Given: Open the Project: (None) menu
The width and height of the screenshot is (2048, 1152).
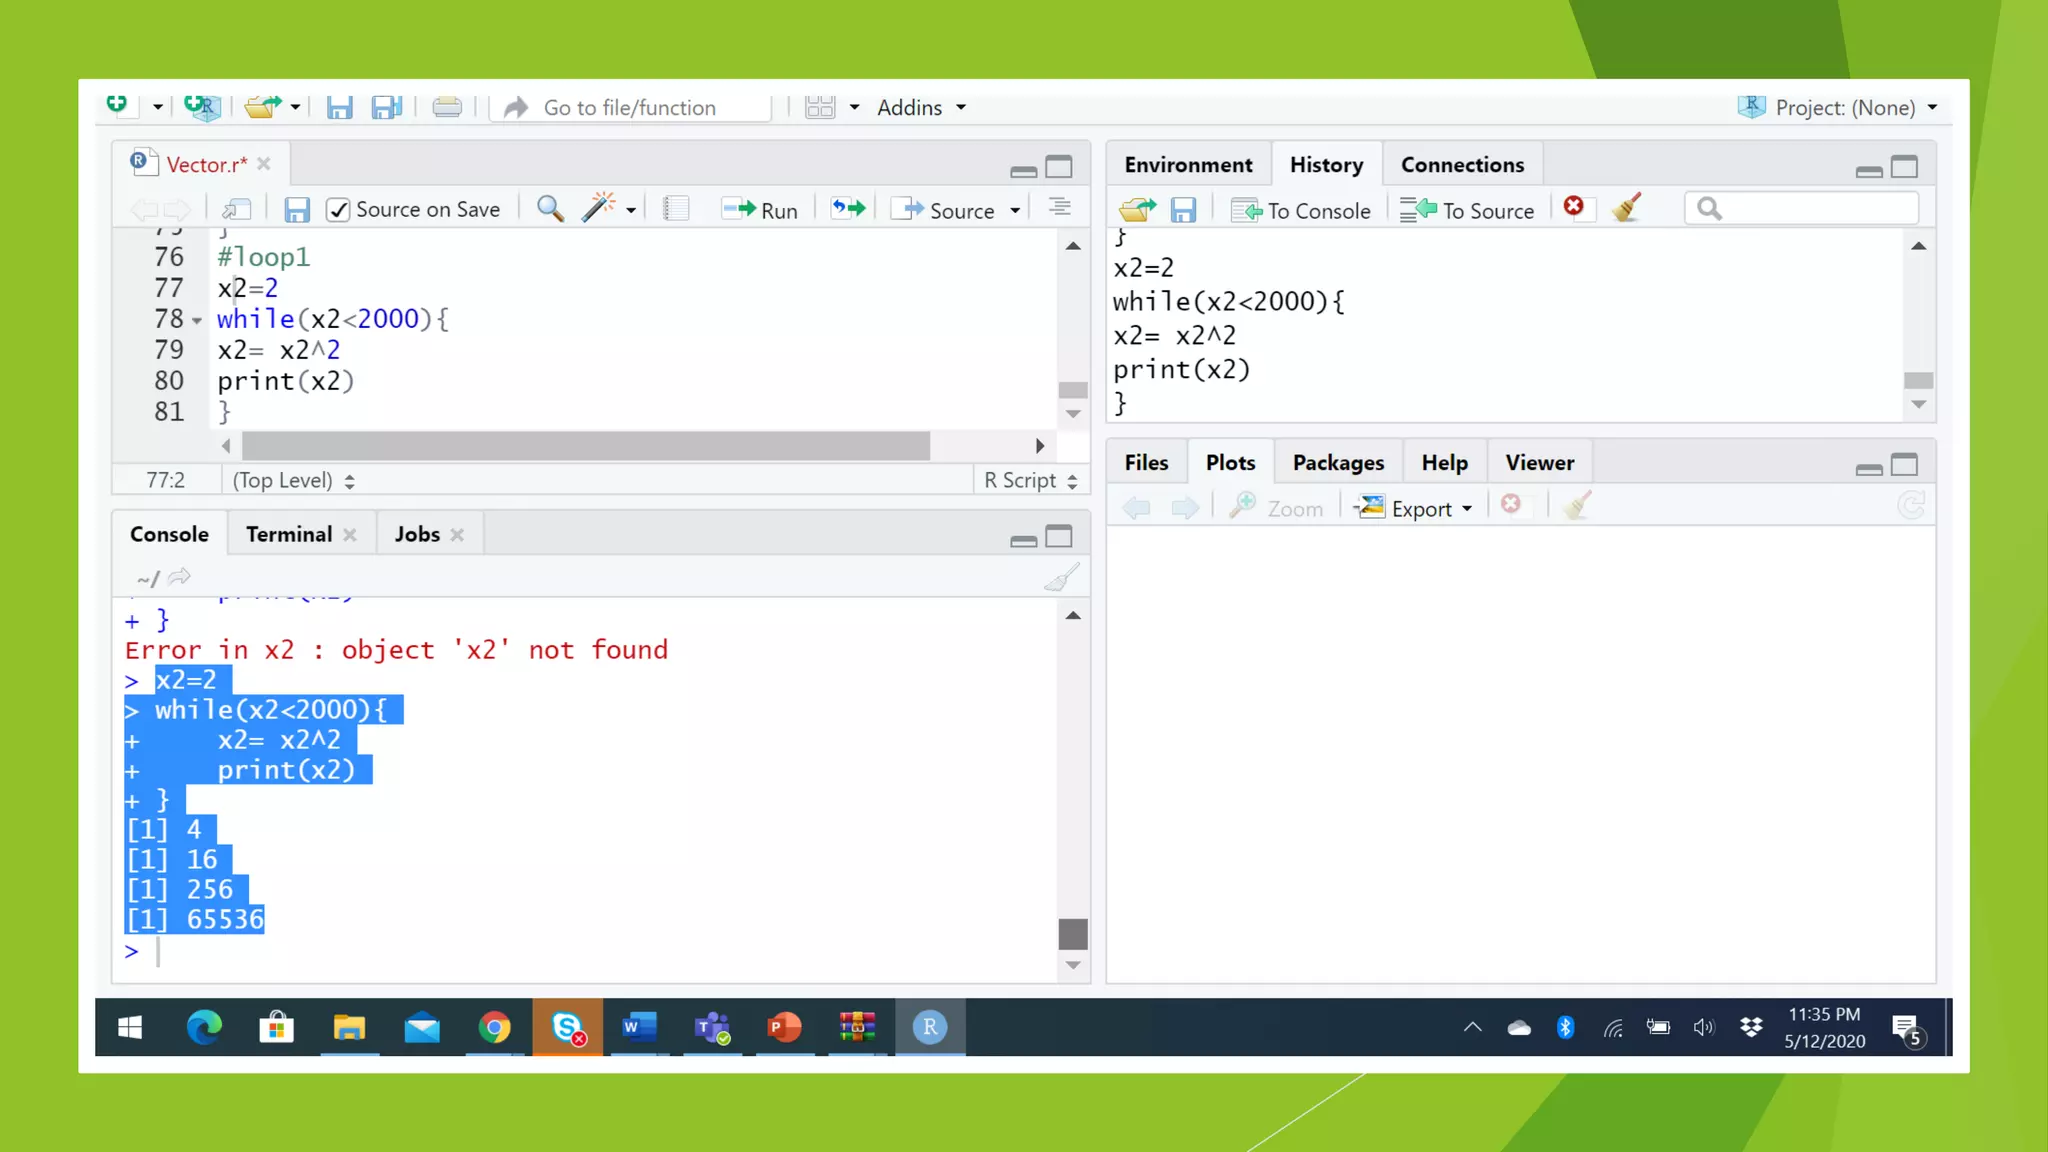Looking at the screenshot, I should (x=1837, y=107).
